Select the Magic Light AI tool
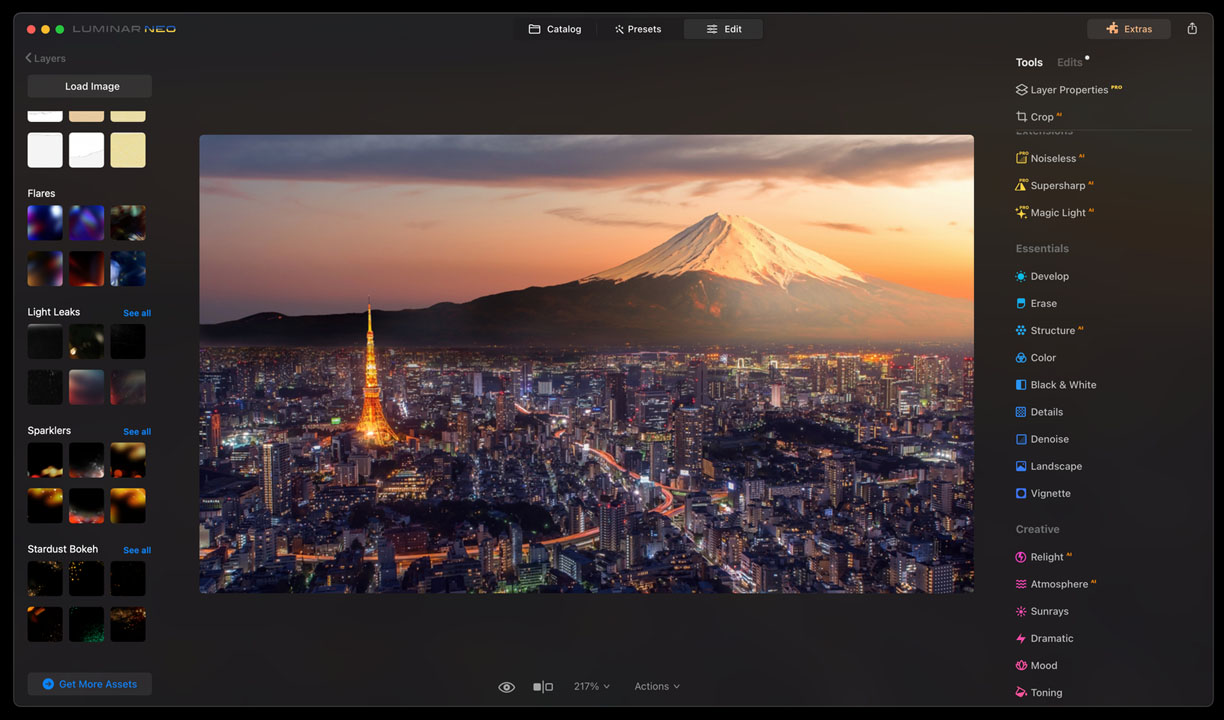1224x720 pixels. point(1057,212)
